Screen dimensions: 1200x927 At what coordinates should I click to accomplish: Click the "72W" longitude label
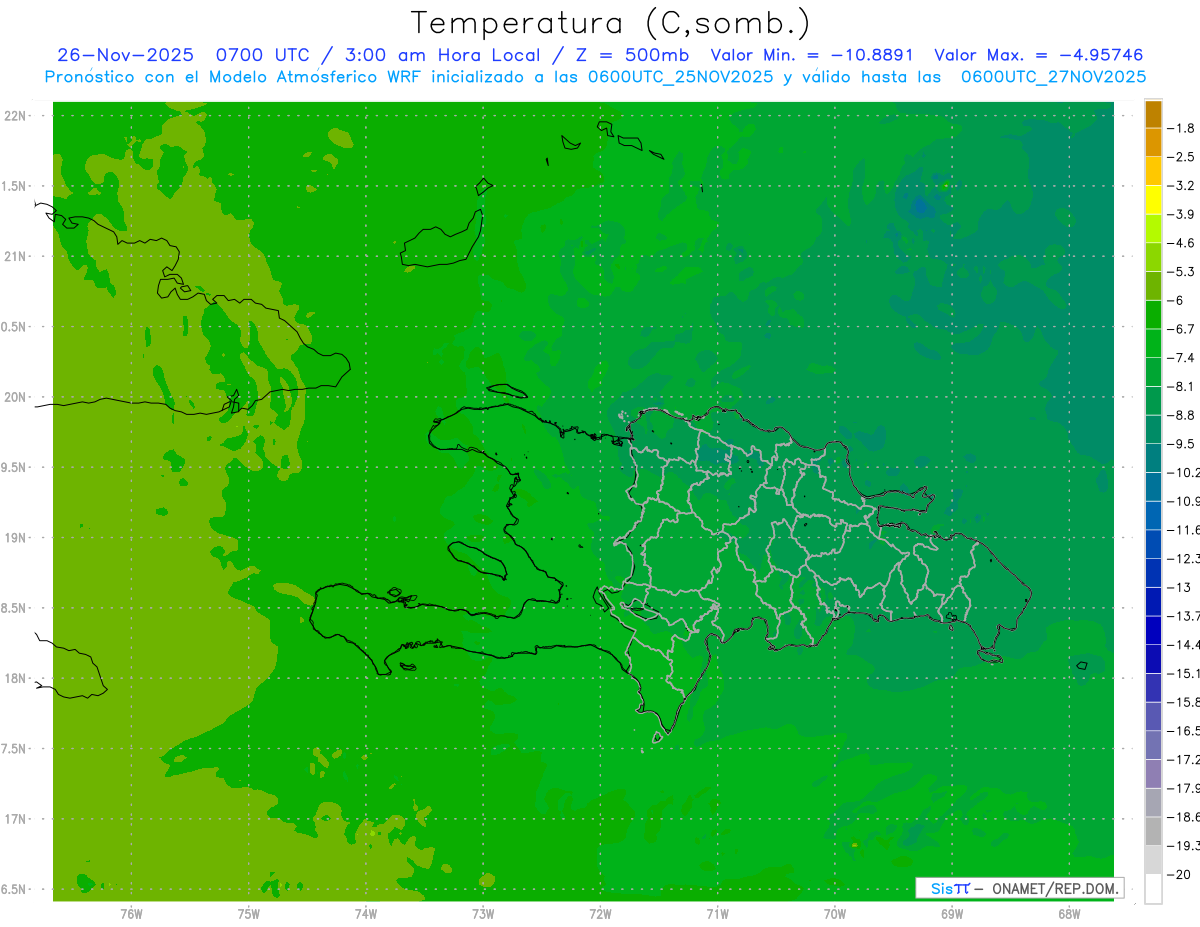(x=600, y=912)
